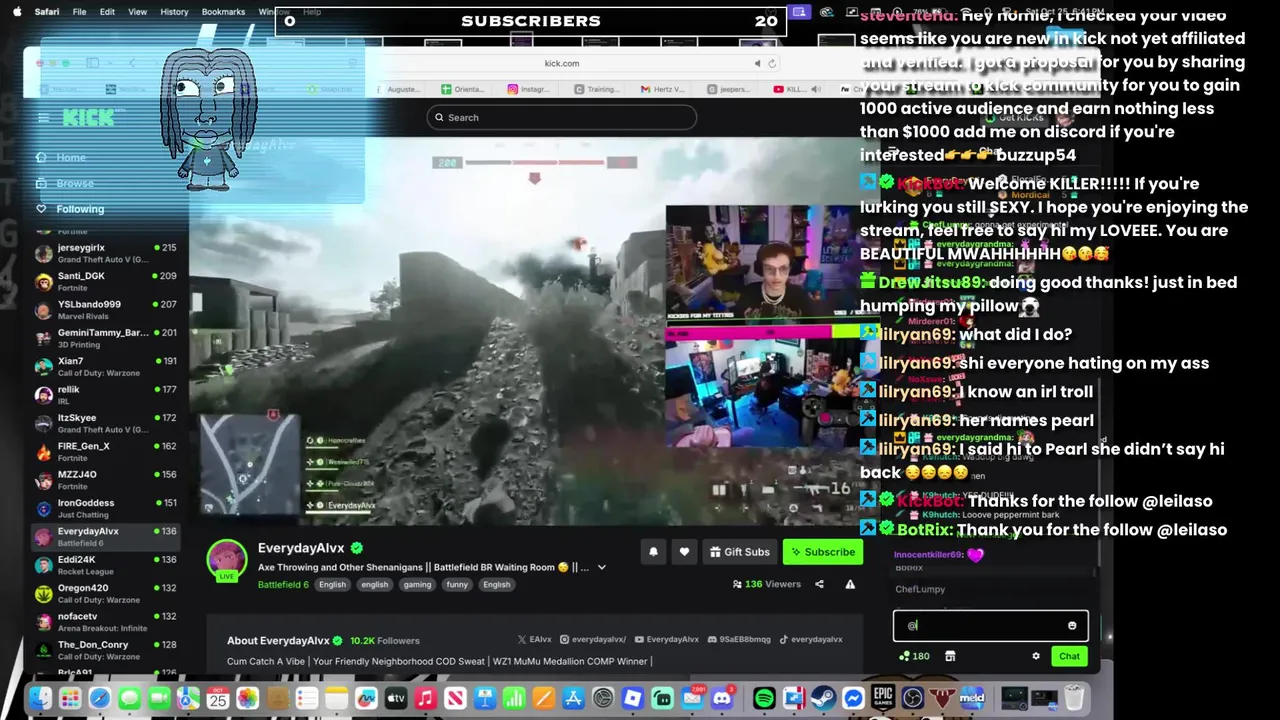Click the Gift Subs button

(x=740, y=551)
